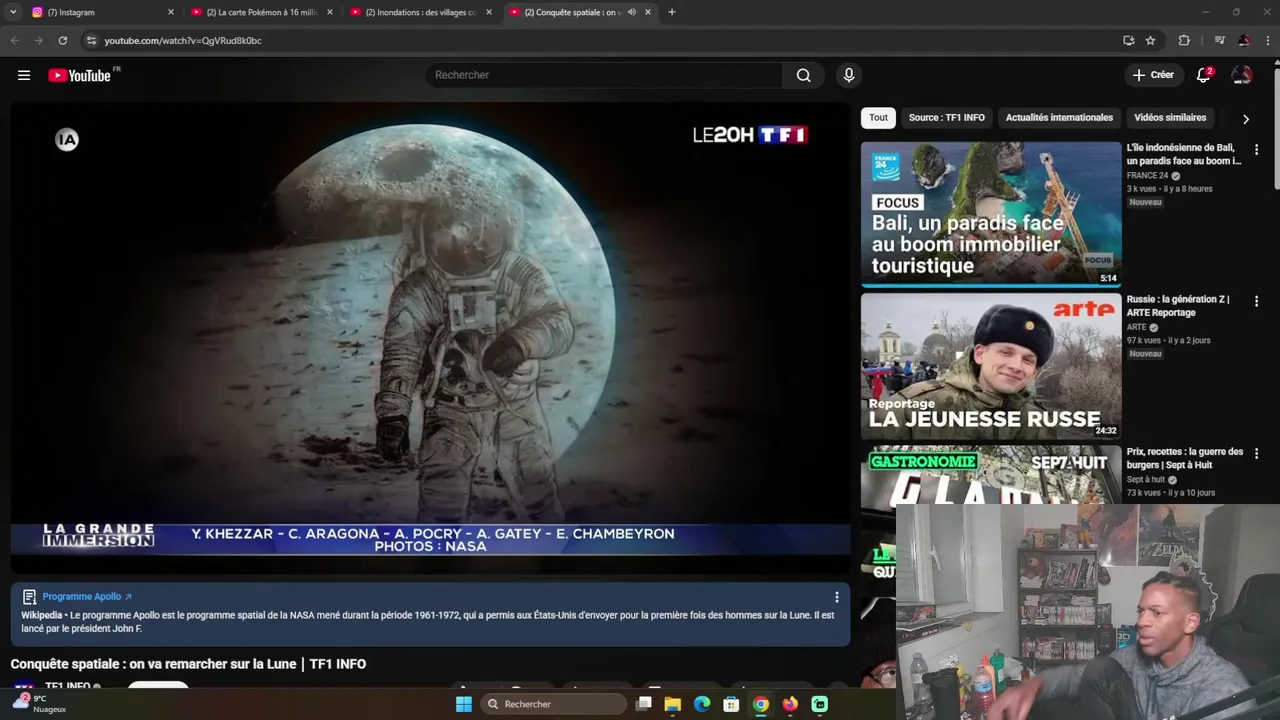This screenshot has width=1280, height=720.
Task: Open the browser extensions puzzle icon
Action: coord(1184,40)
